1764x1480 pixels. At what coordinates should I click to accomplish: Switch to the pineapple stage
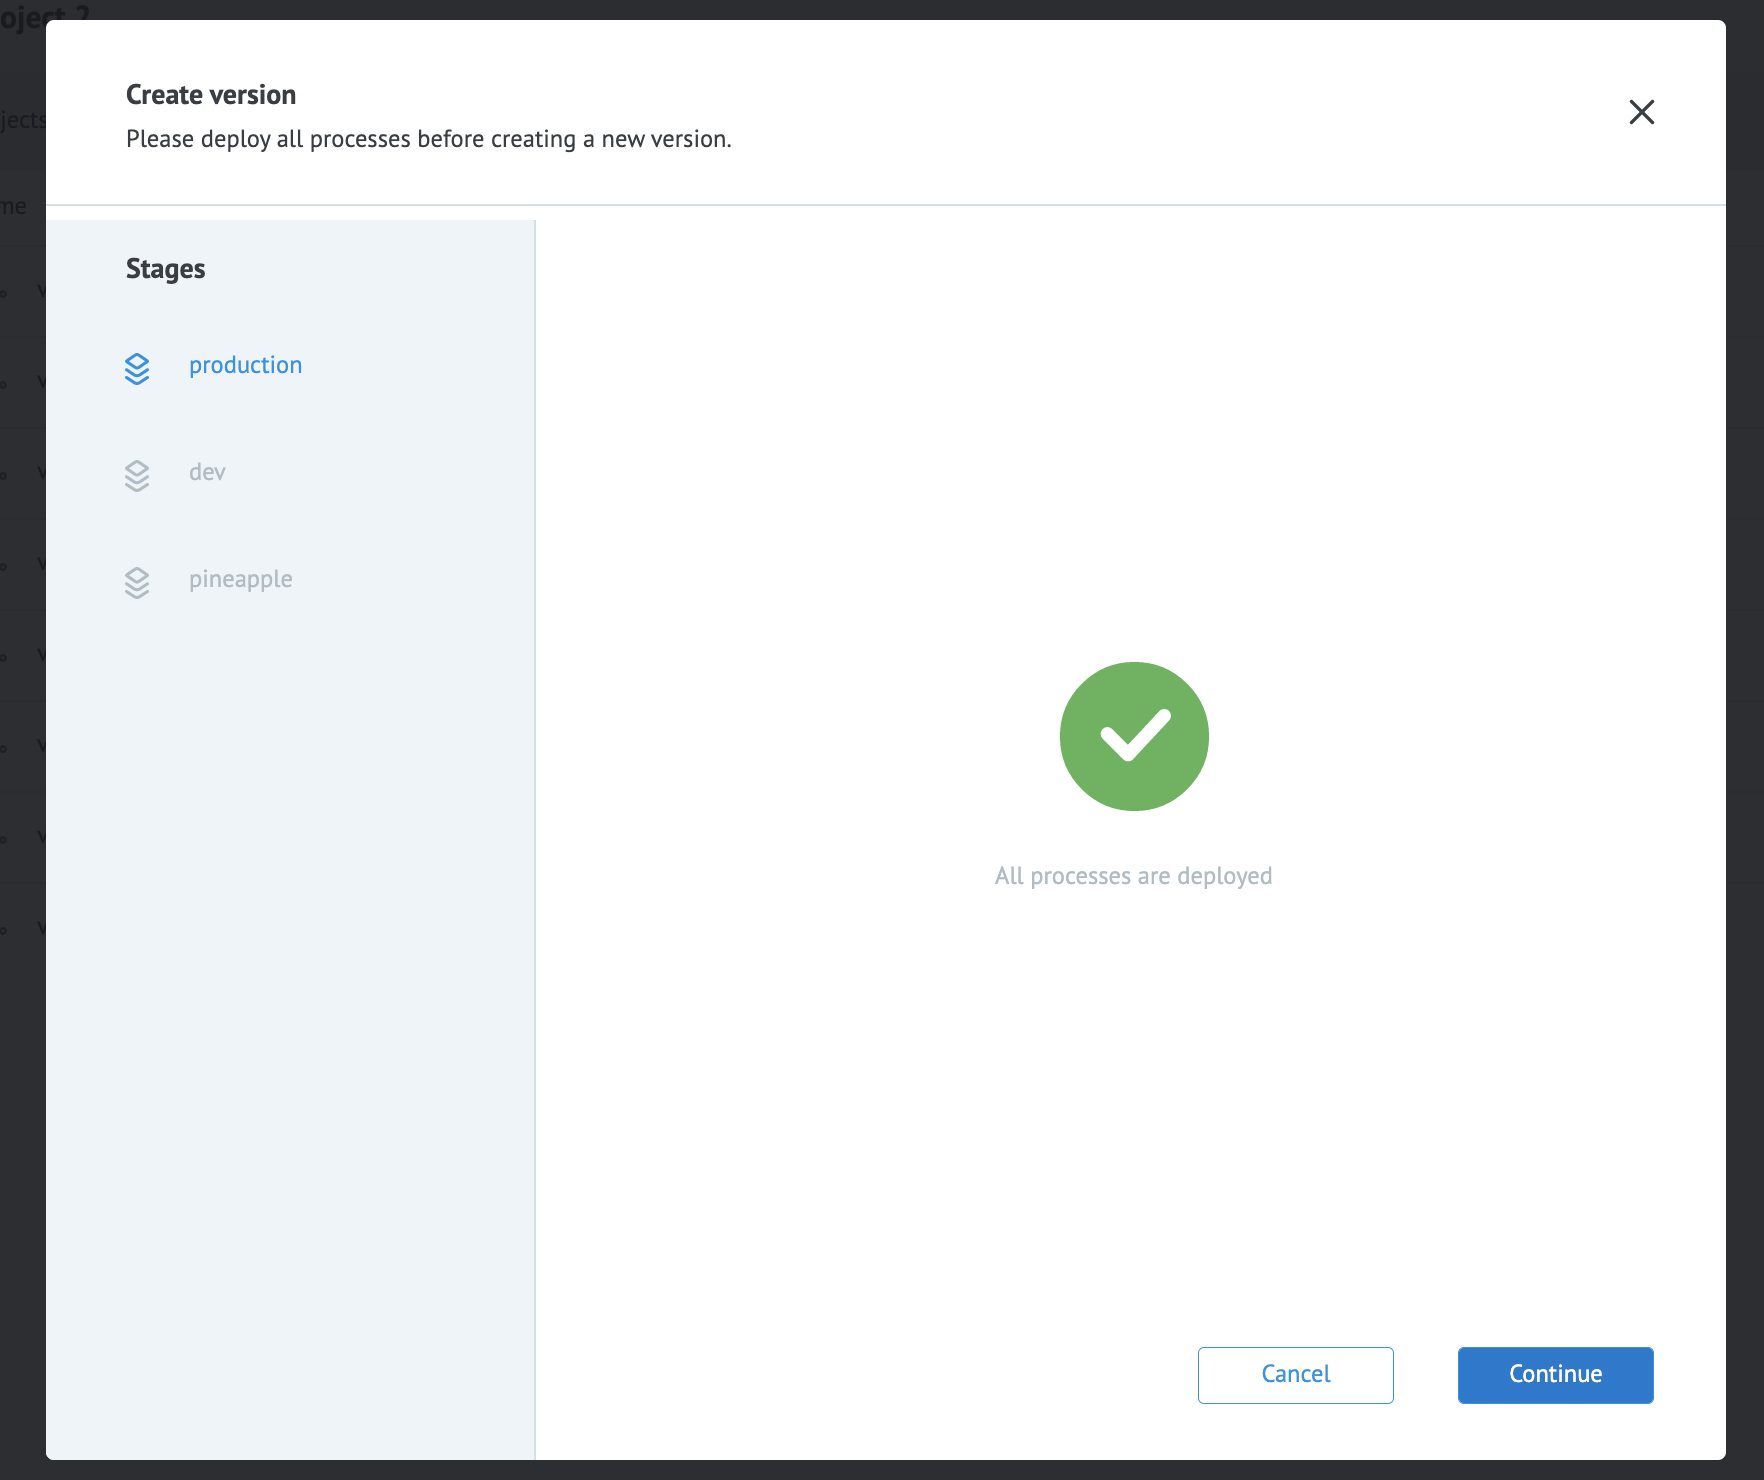click(x=240, y=578)
